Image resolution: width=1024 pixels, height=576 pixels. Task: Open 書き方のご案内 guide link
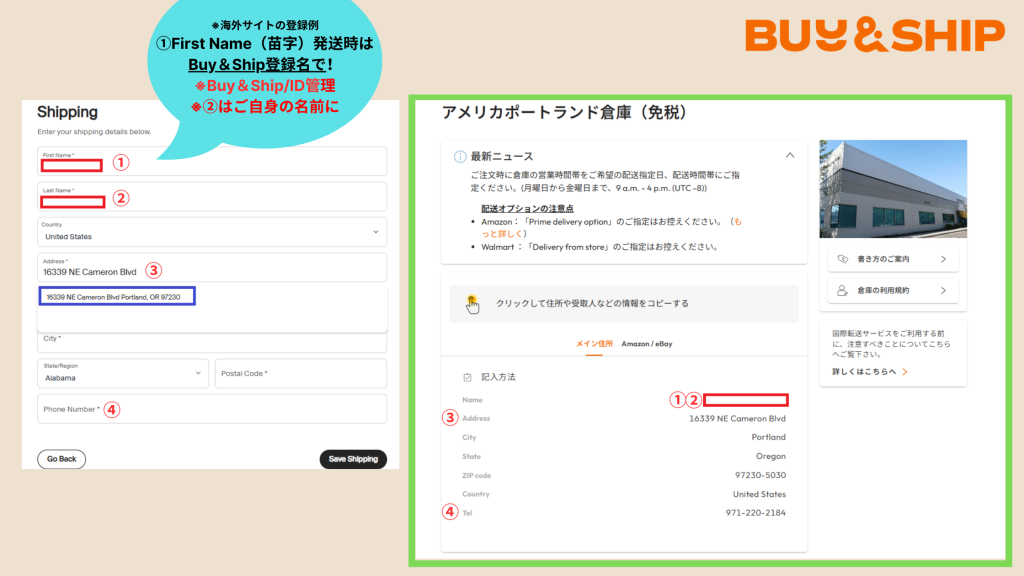point(893,259)
